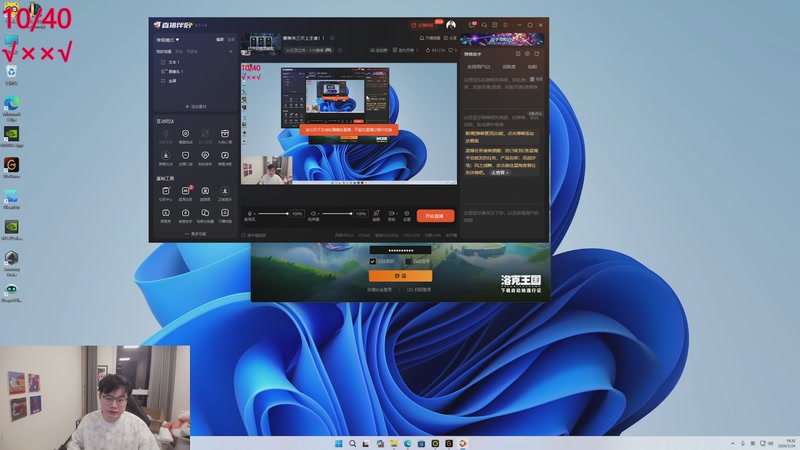Switch to the 活跃度 tab
The width and height of the screenshot is (800, 450).
[509, 67]
